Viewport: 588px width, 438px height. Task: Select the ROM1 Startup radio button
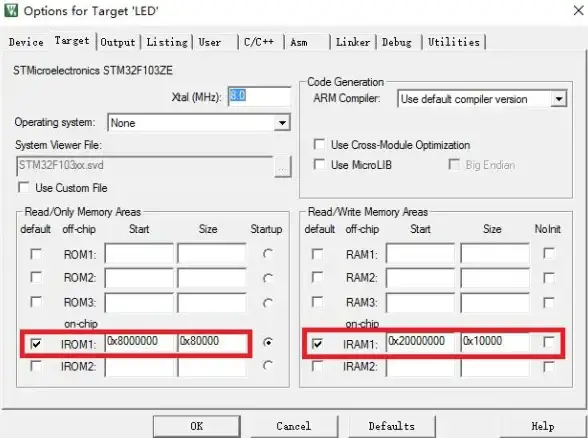[268, 254]
